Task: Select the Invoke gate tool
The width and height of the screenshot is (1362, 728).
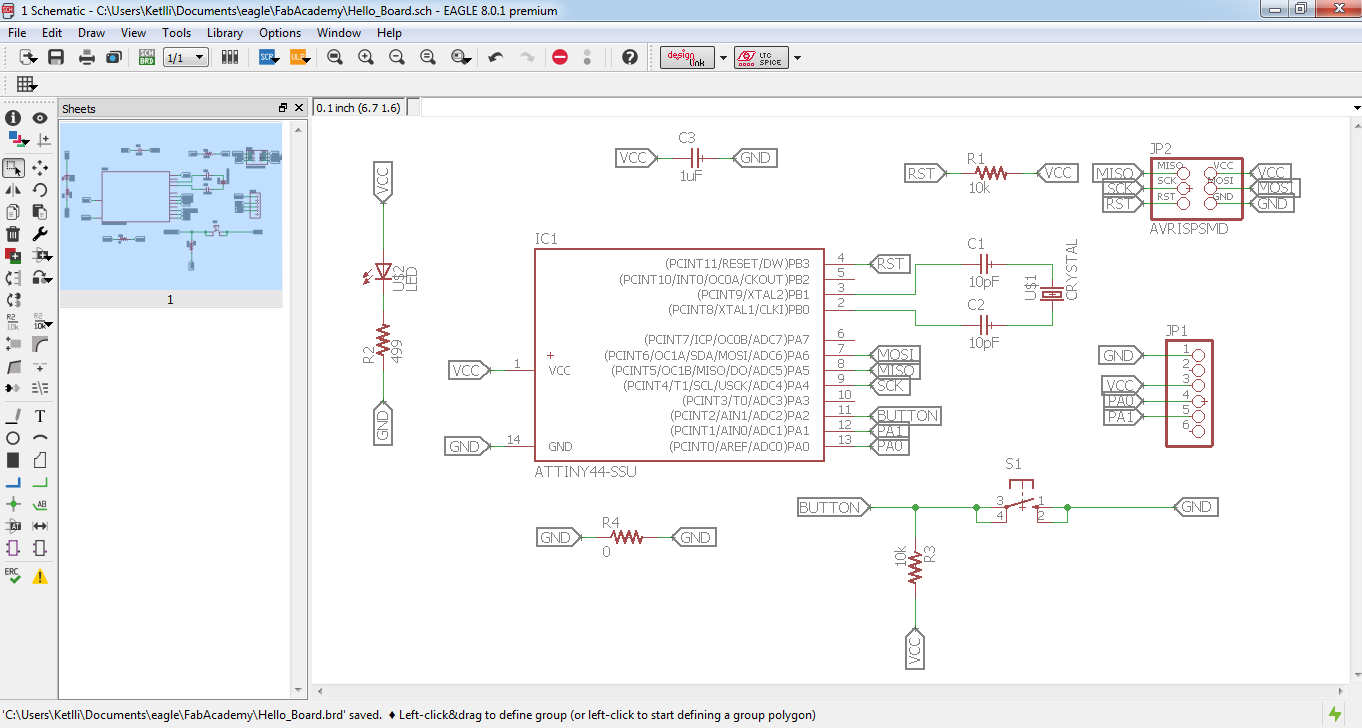Action: (x=14, y=389)
